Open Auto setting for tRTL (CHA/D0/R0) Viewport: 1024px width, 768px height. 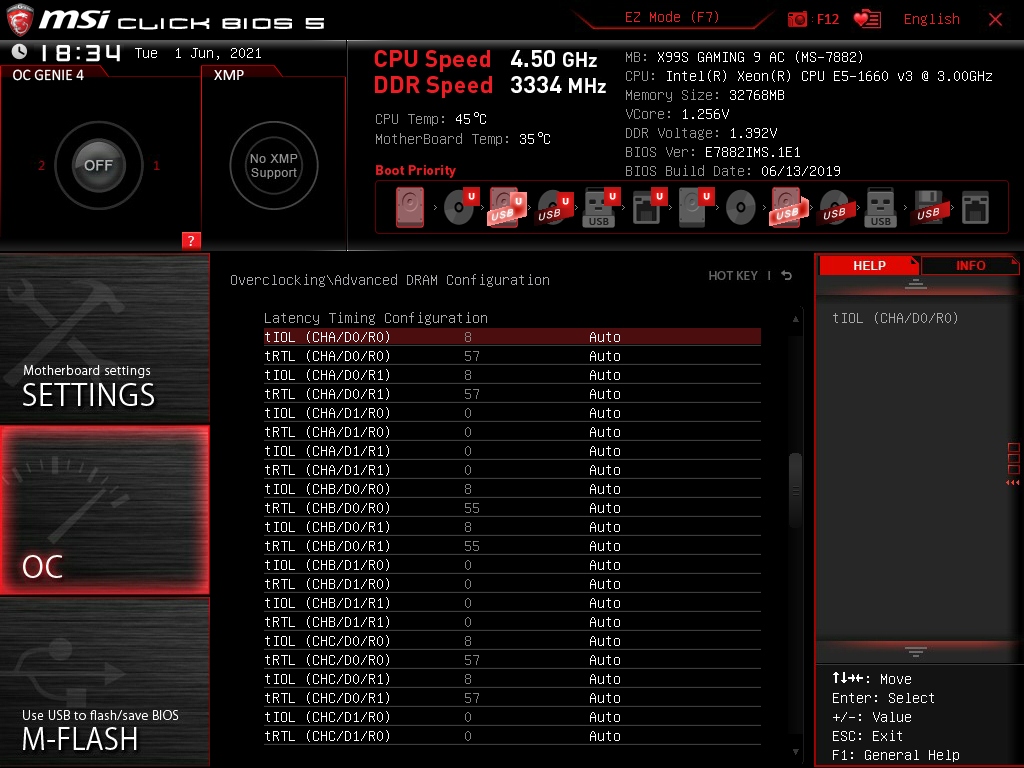coord(605,356)
